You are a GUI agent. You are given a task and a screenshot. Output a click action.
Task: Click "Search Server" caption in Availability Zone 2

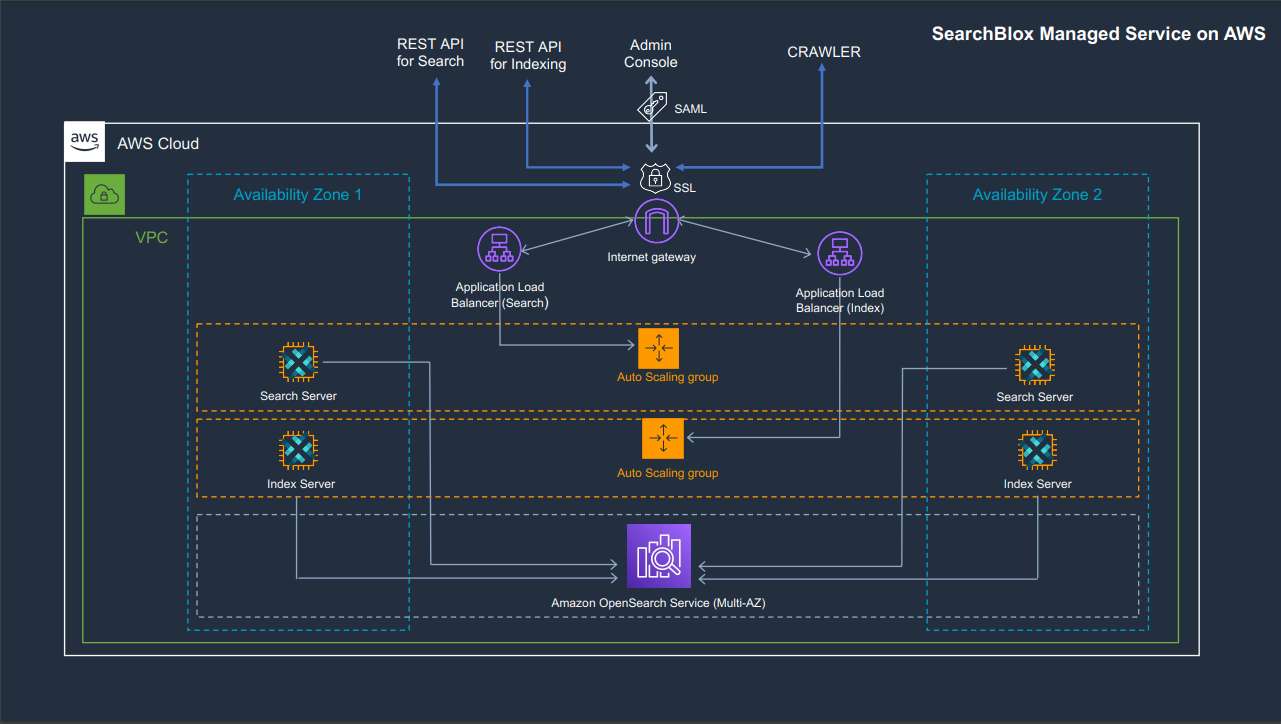[1035, 397]
